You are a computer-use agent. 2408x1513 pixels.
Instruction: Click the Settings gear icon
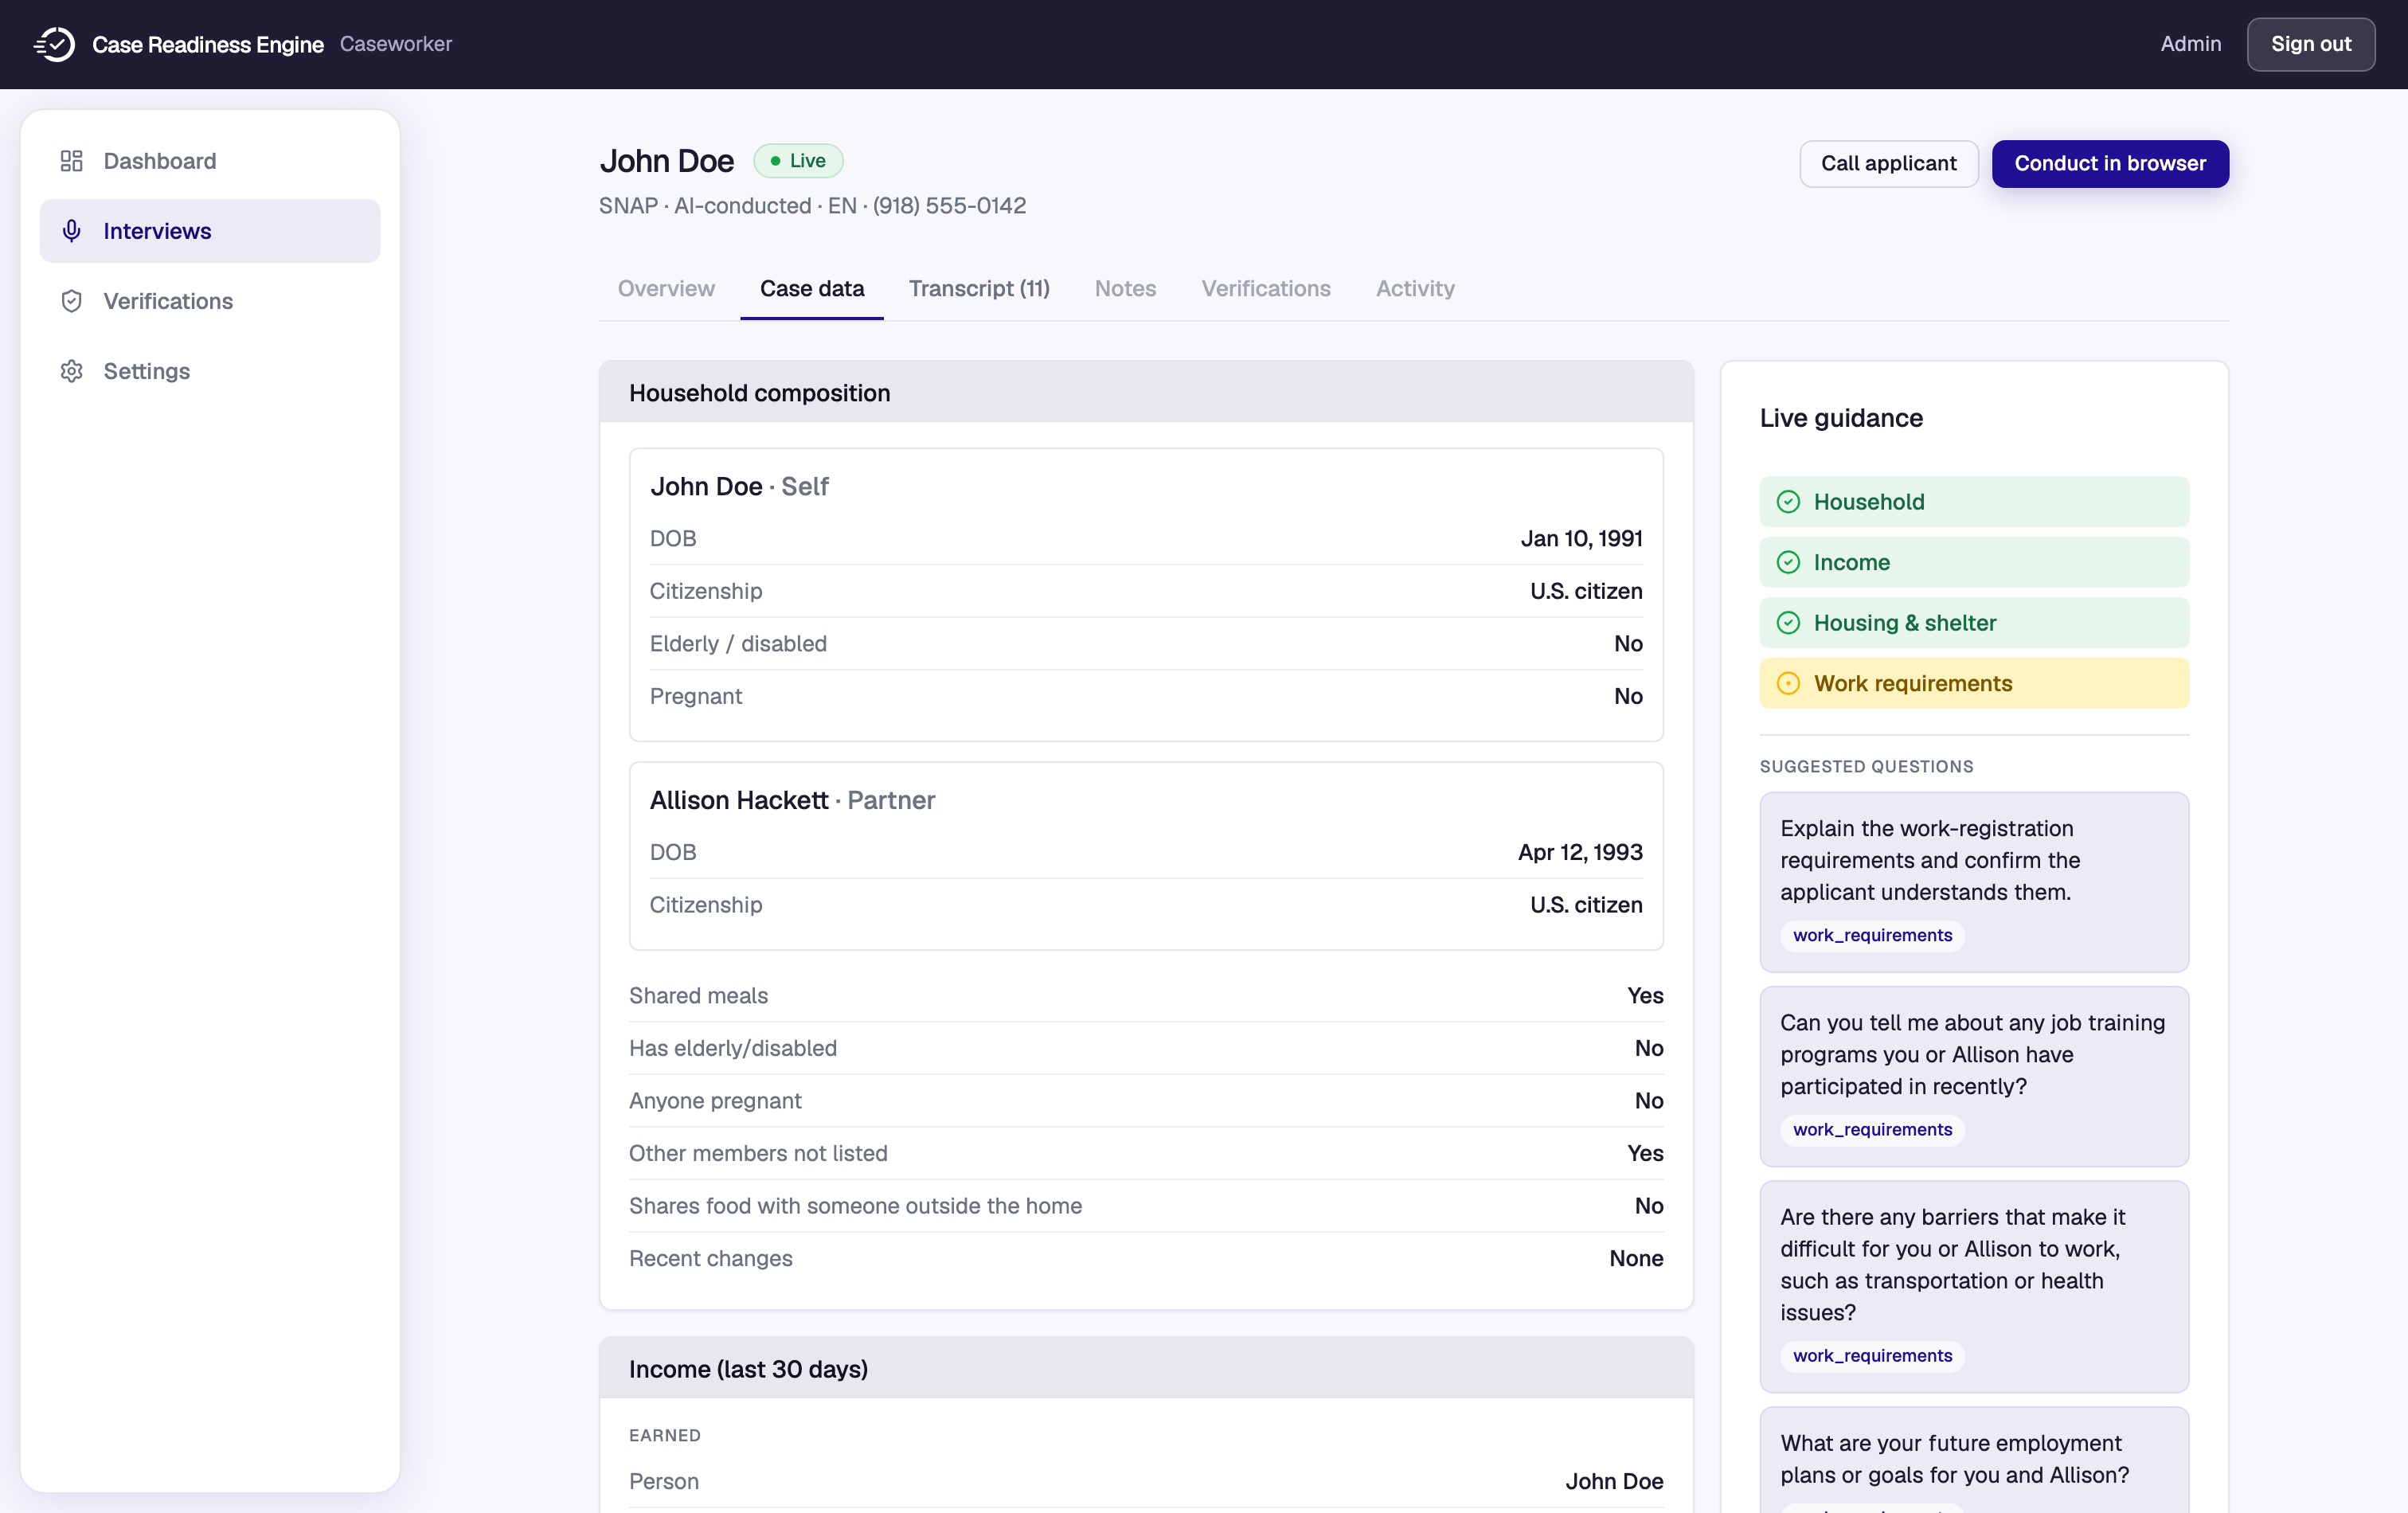pyautogui.click(x=71, y=371)
